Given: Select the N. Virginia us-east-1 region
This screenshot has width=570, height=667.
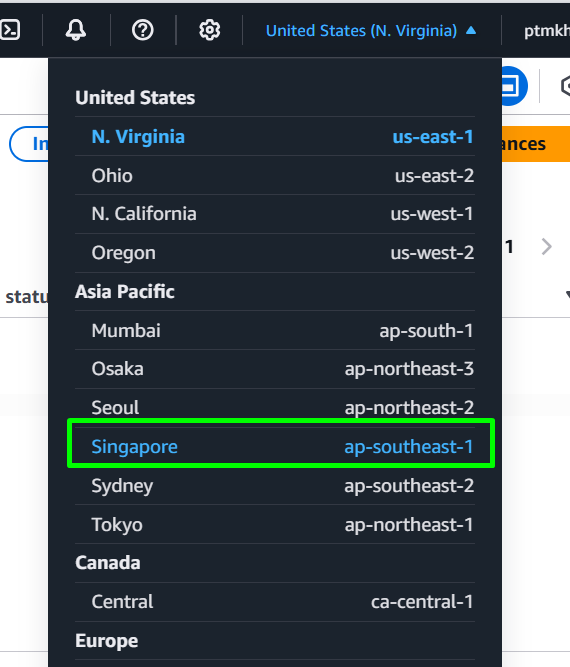Looking at the screenshot, I should [275, 137].
